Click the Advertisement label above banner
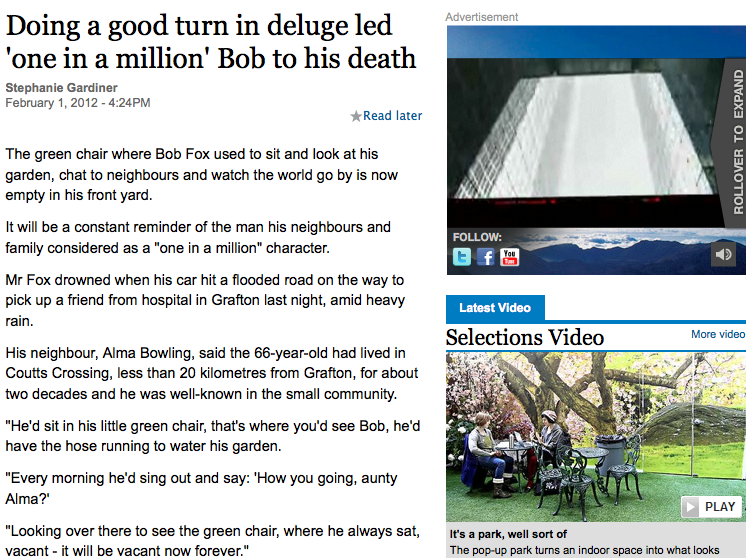Viewport: 751px width, 558px height. pos(481,17)
